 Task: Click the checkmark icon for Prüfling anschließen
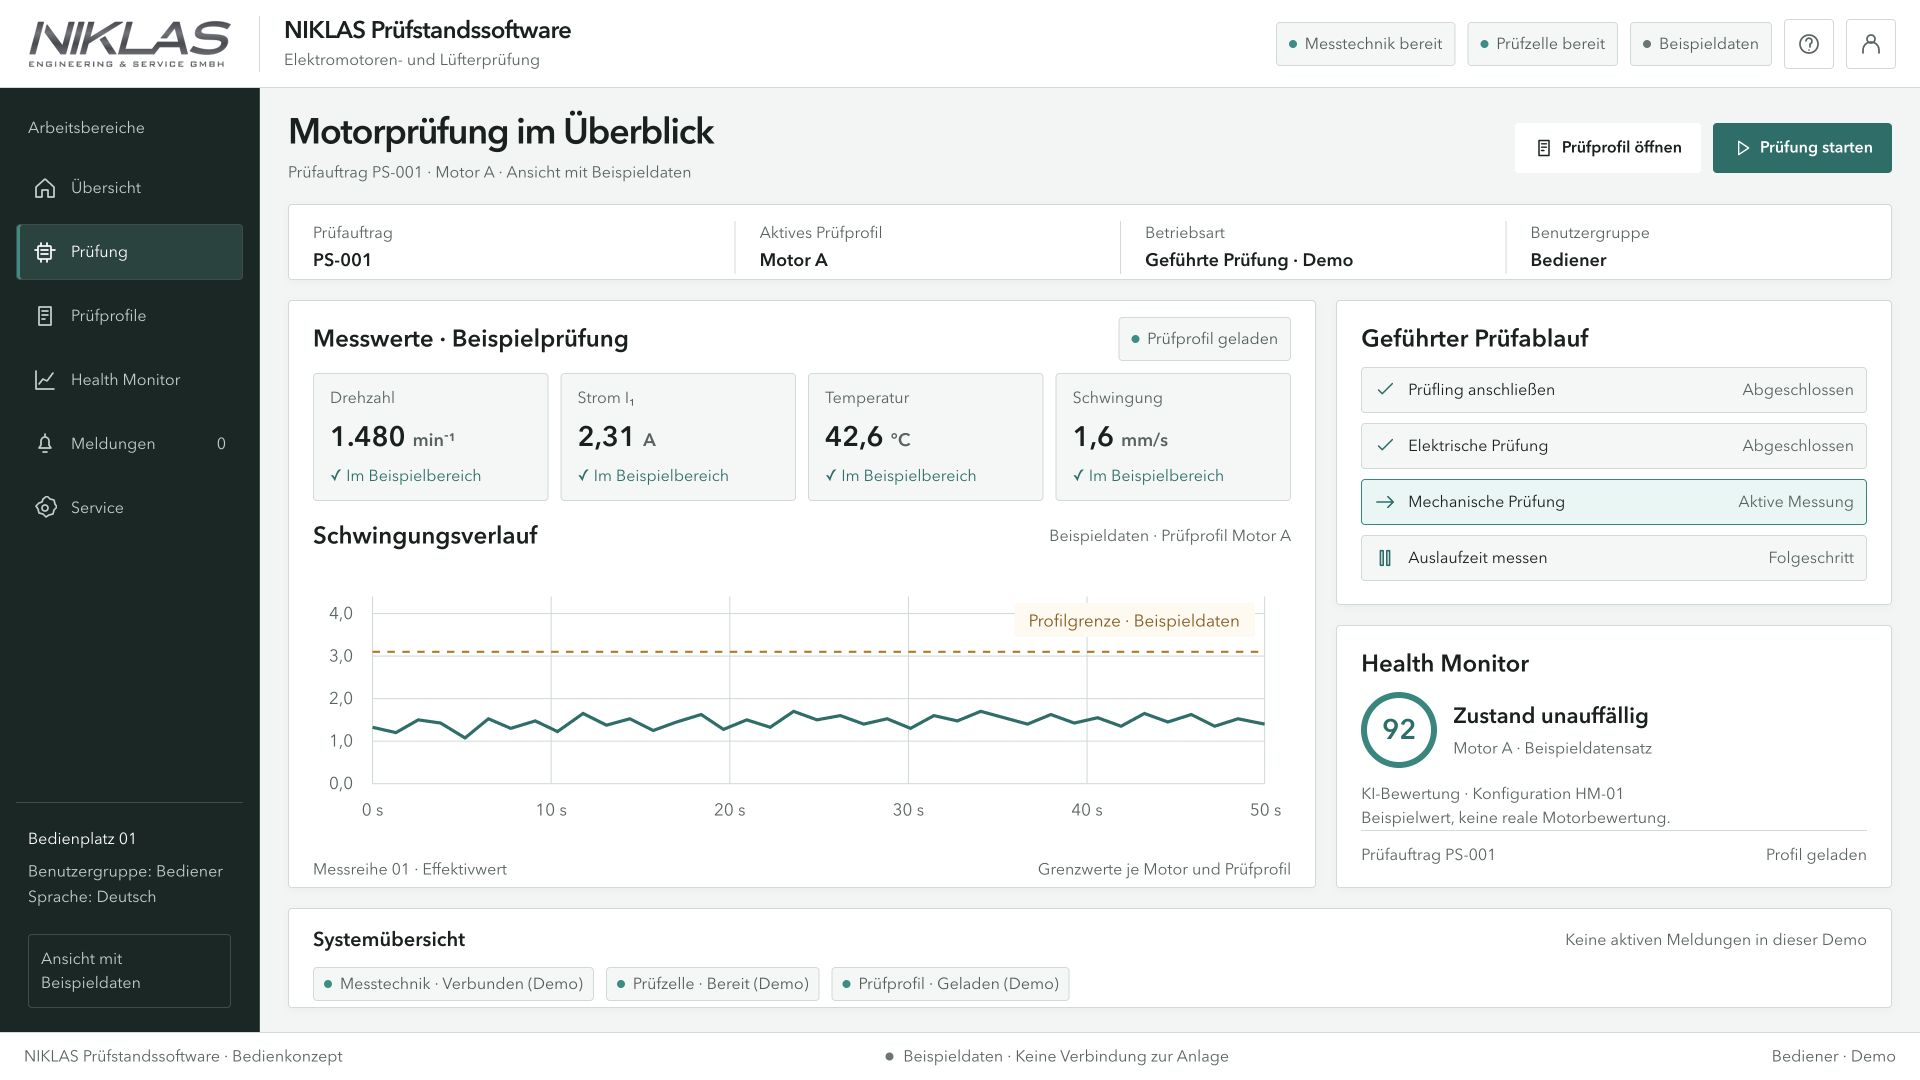pos(1385,390)
